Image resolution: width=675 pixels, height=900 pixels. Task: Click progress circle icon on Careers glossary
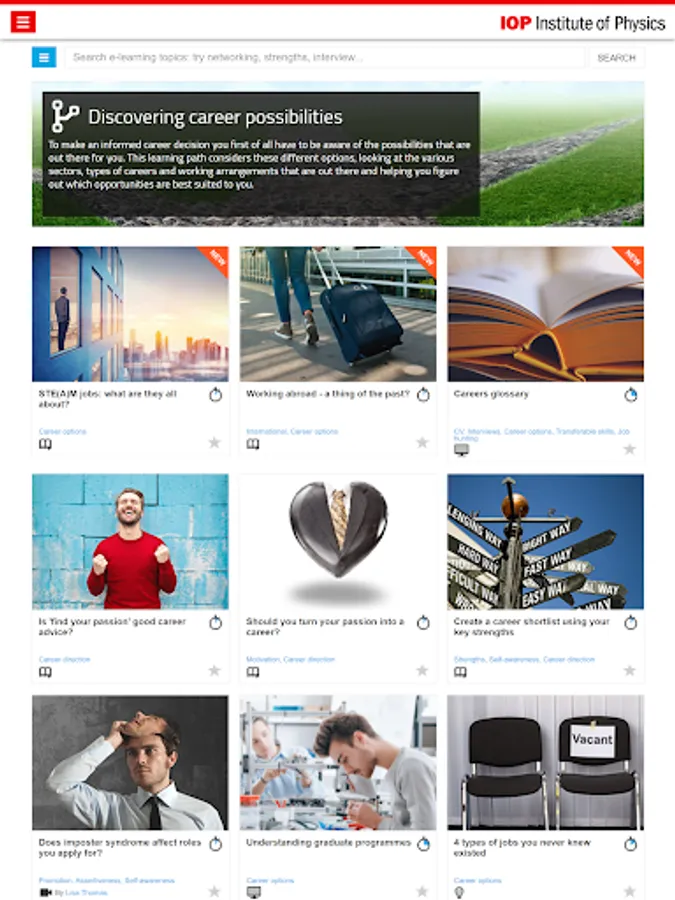[630, 394]
